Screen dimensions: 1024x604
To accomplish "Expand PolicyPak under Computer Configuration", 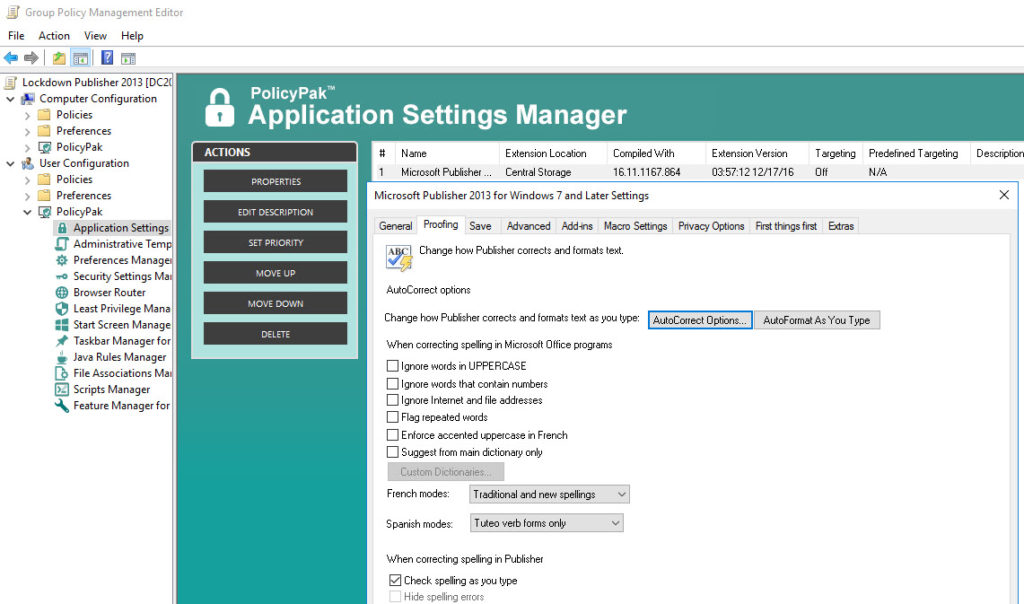I will 27,148.
